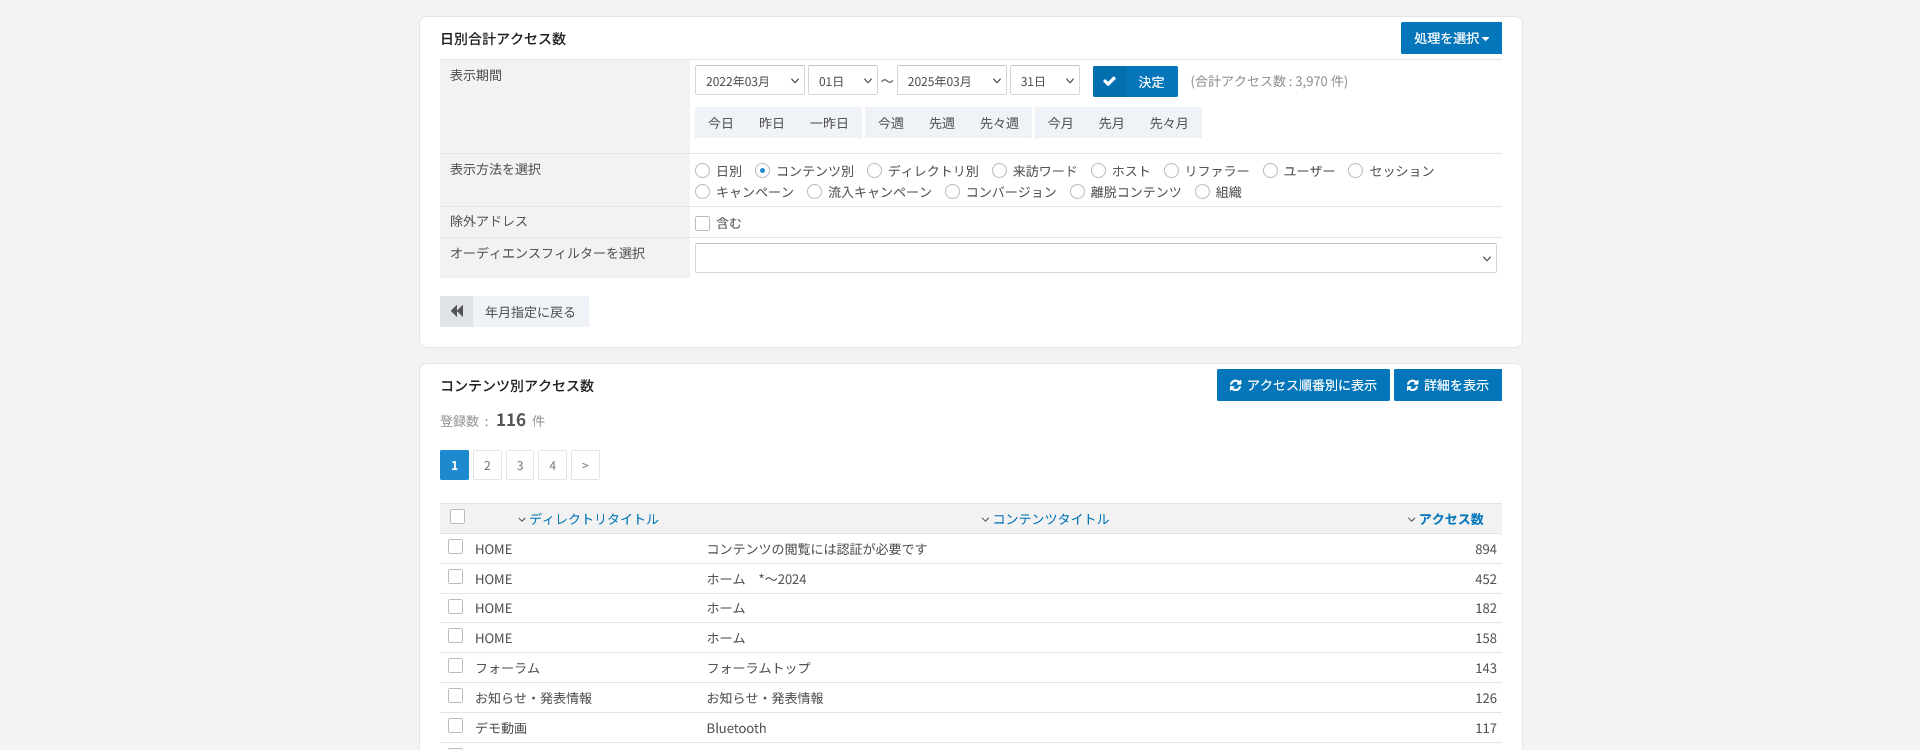The image size is (1920, 750).
Task: Click sort chevron beside アクセス数
Action: pyautogui.click(x=1411, y=520)
